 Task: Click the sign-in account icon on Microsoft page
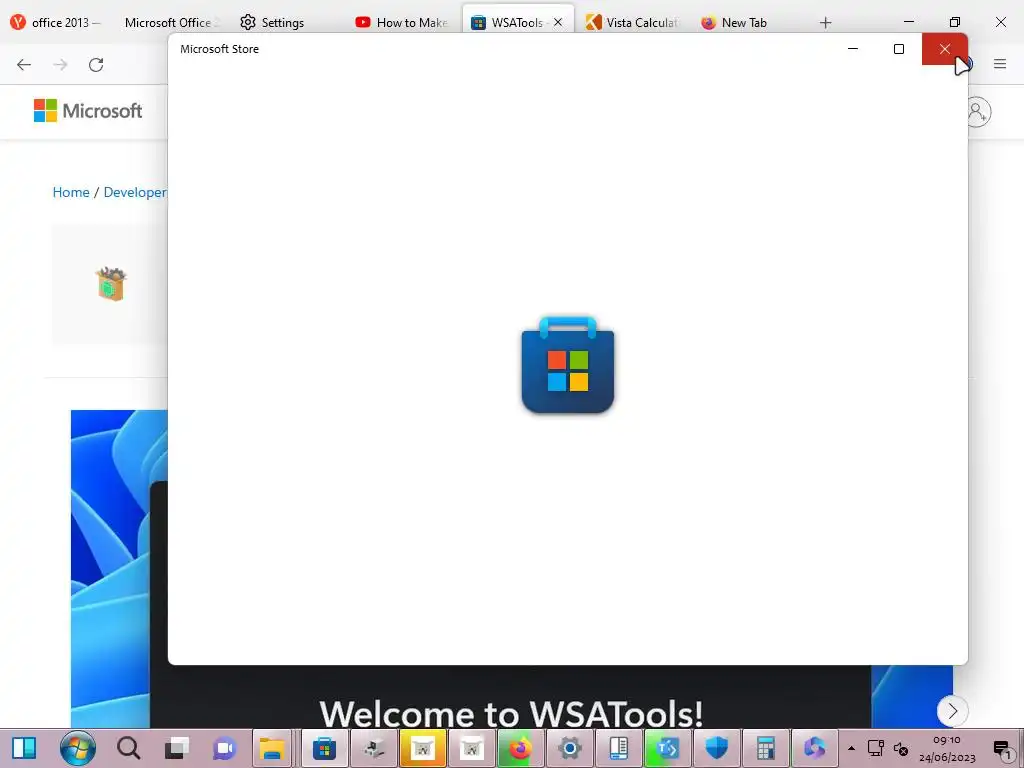tap(978, 112)
